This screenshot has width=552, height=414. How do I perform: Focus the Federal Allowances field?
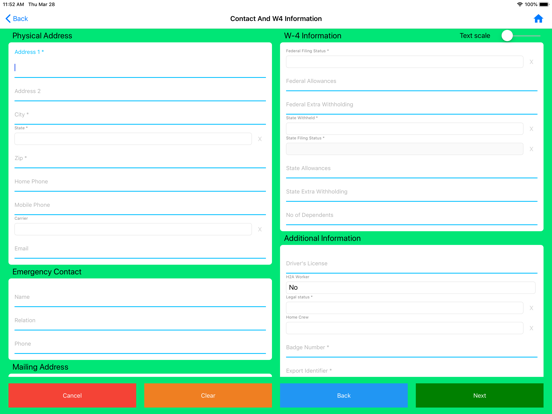(x=412, y=83)
